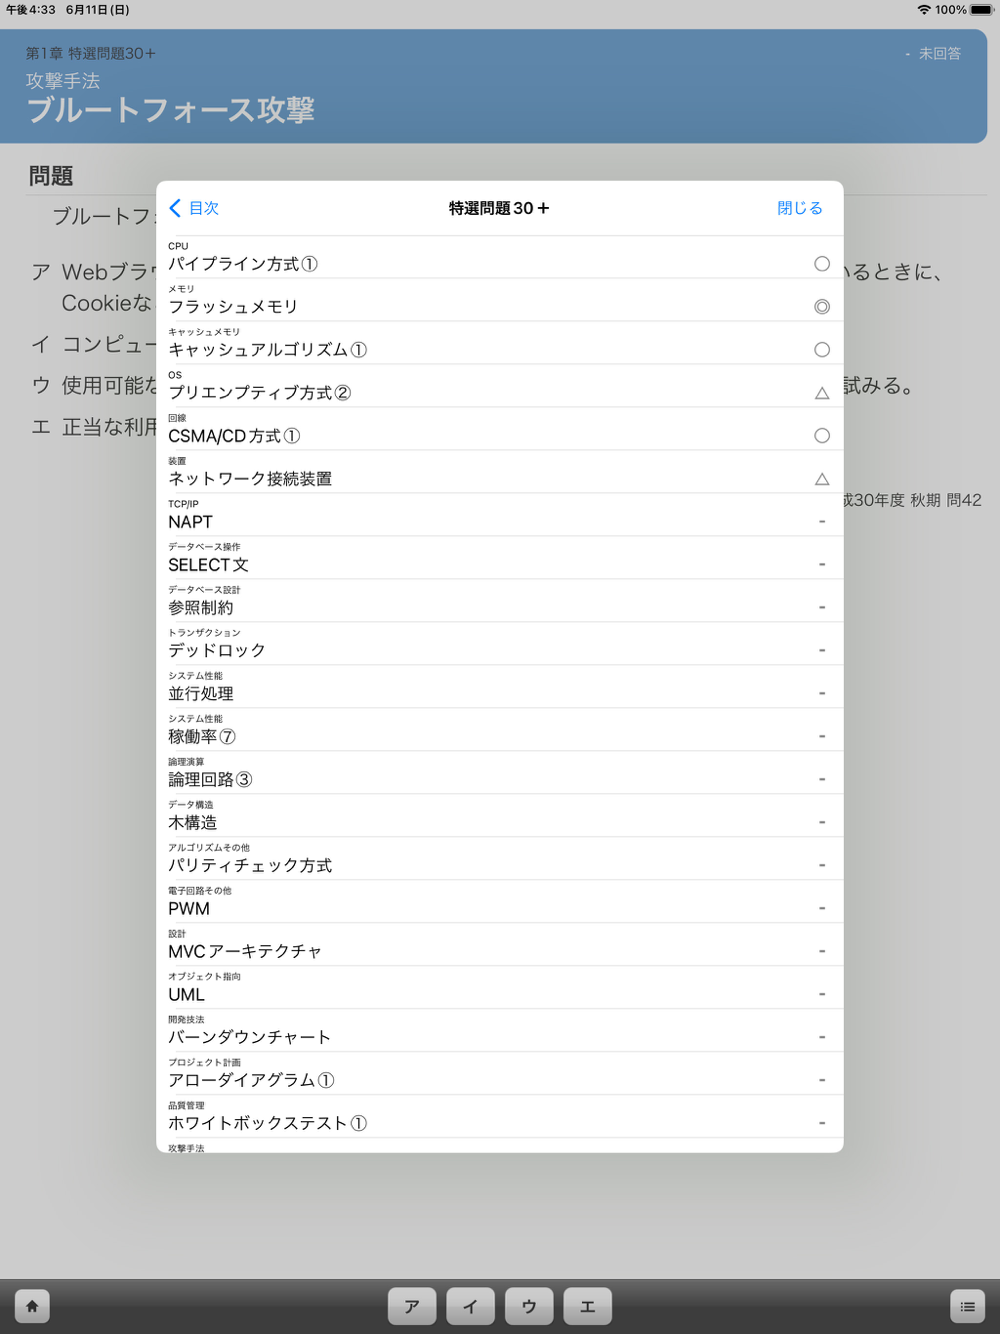Select answer ウ button
The image size is (1000, 1334).
tap(529, 1306)
